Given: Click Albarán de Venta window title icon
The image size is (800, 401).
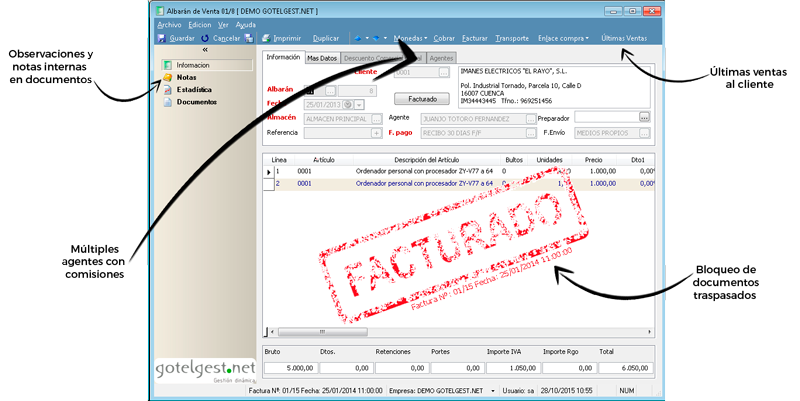Looking at the screenshot, I should 160,11.
